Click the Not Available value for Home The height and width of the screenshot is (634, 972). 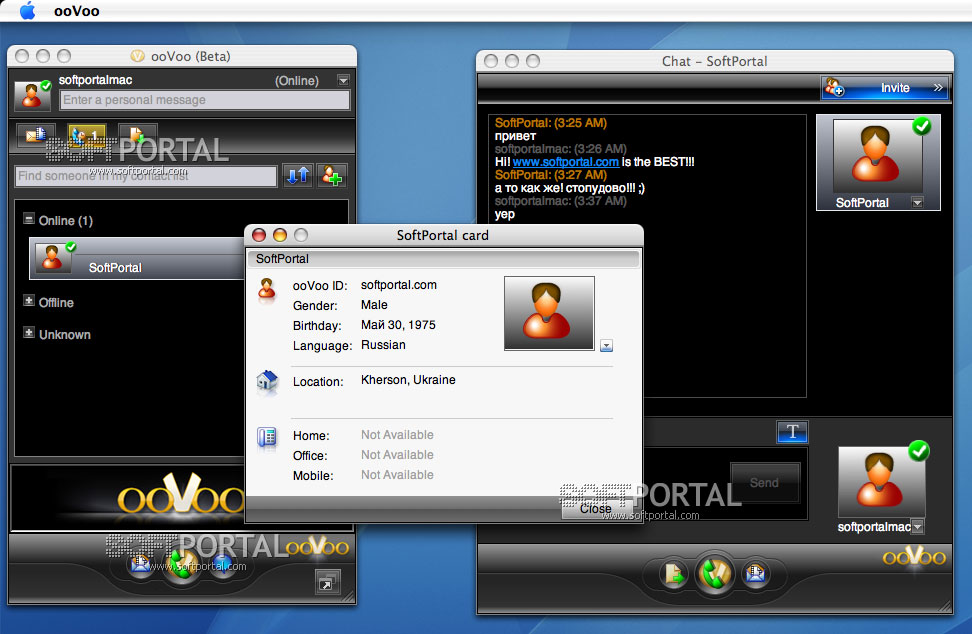(397, 435)
